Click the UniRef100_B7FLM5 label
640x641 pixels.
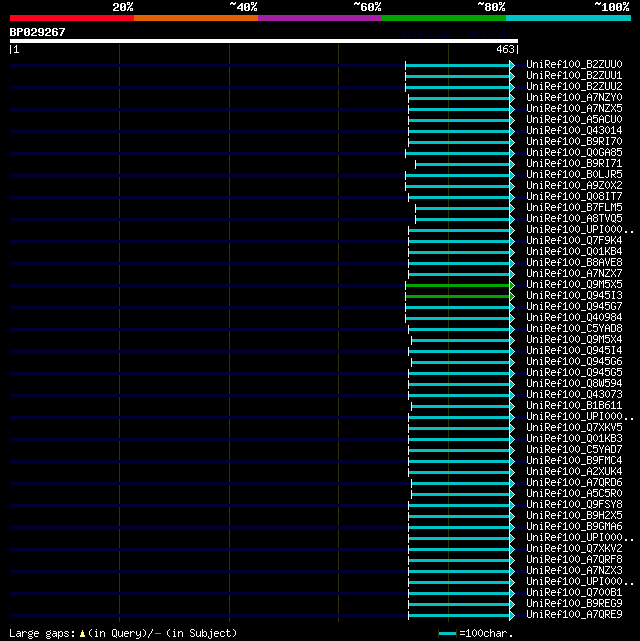[574, 208]
